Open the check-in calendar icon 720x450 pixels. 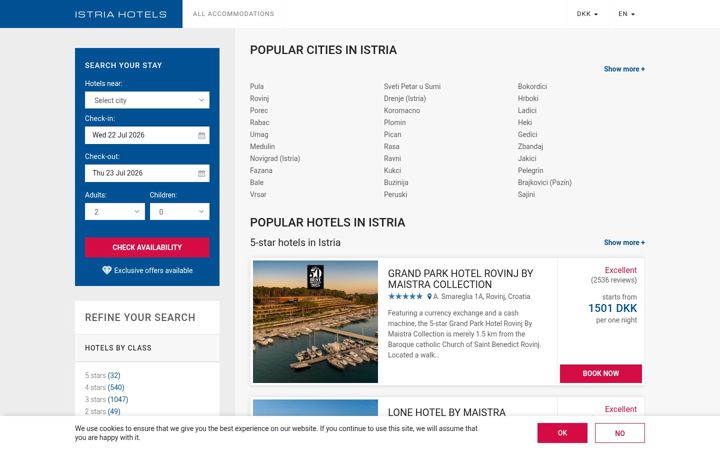(202, 135)
